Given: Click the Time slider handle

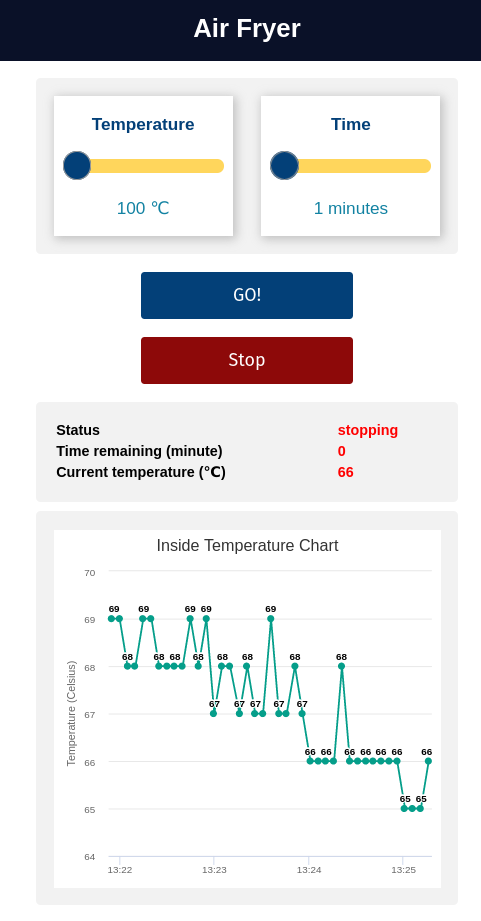Looking at the screenshot, I should point(284,166).
